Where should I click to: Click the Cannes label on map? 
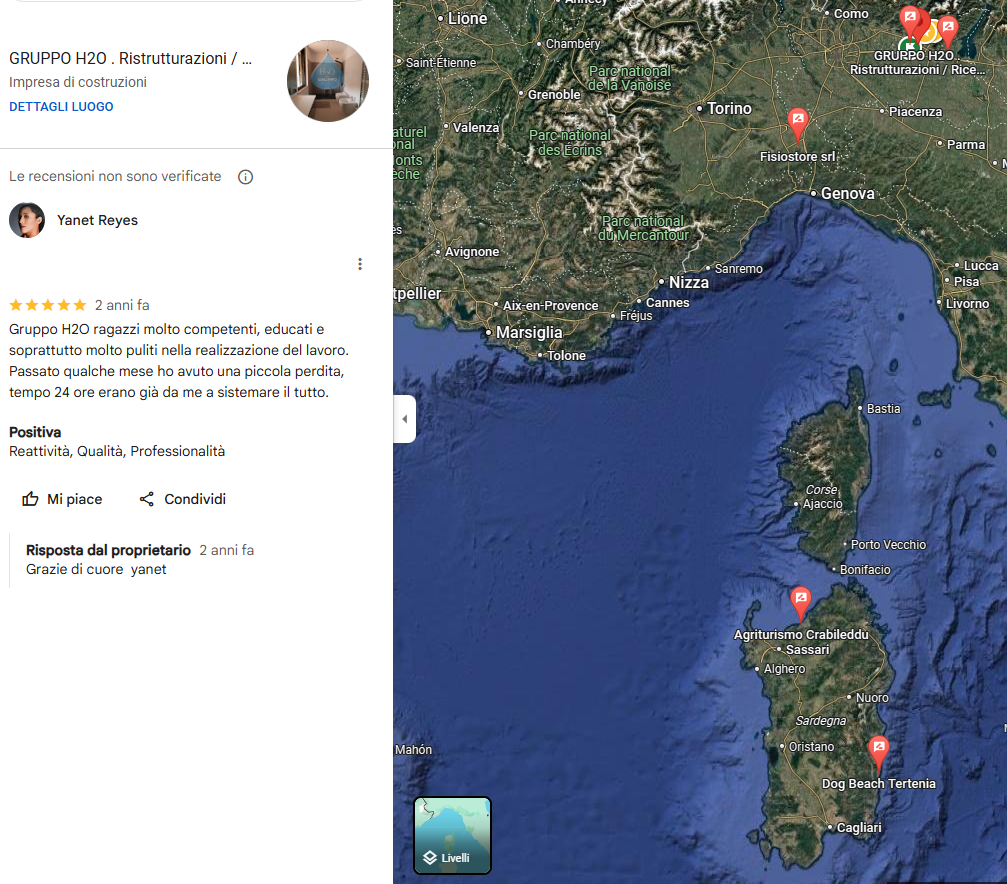click(667, 303)
